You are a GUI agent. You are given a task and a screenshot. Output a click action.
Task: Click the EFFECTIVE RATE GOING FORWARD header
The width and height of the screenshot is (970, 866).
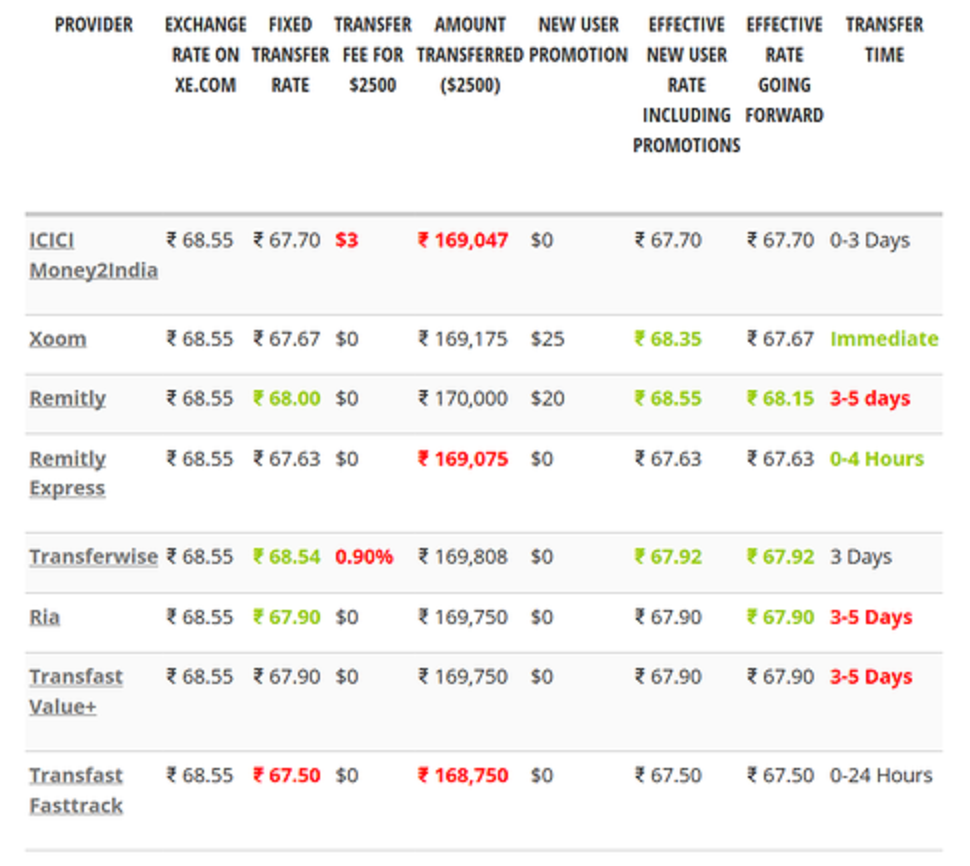pos(784,70)
